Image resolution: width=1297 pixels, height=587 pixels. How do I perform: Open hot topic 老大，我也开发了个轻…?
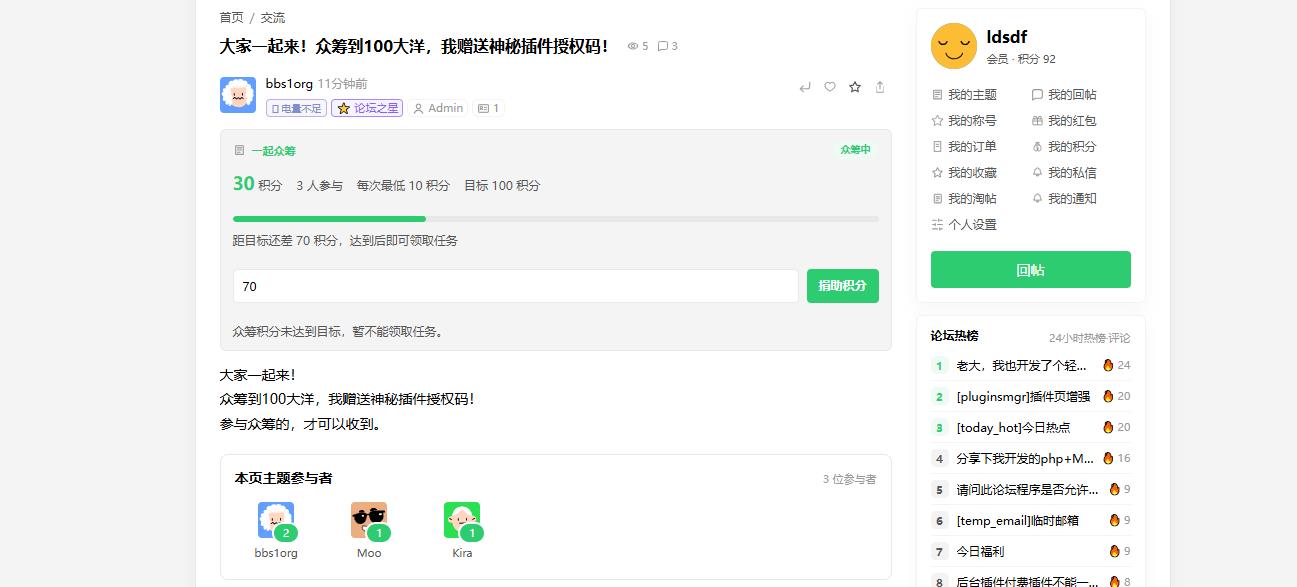point(1021,366)
